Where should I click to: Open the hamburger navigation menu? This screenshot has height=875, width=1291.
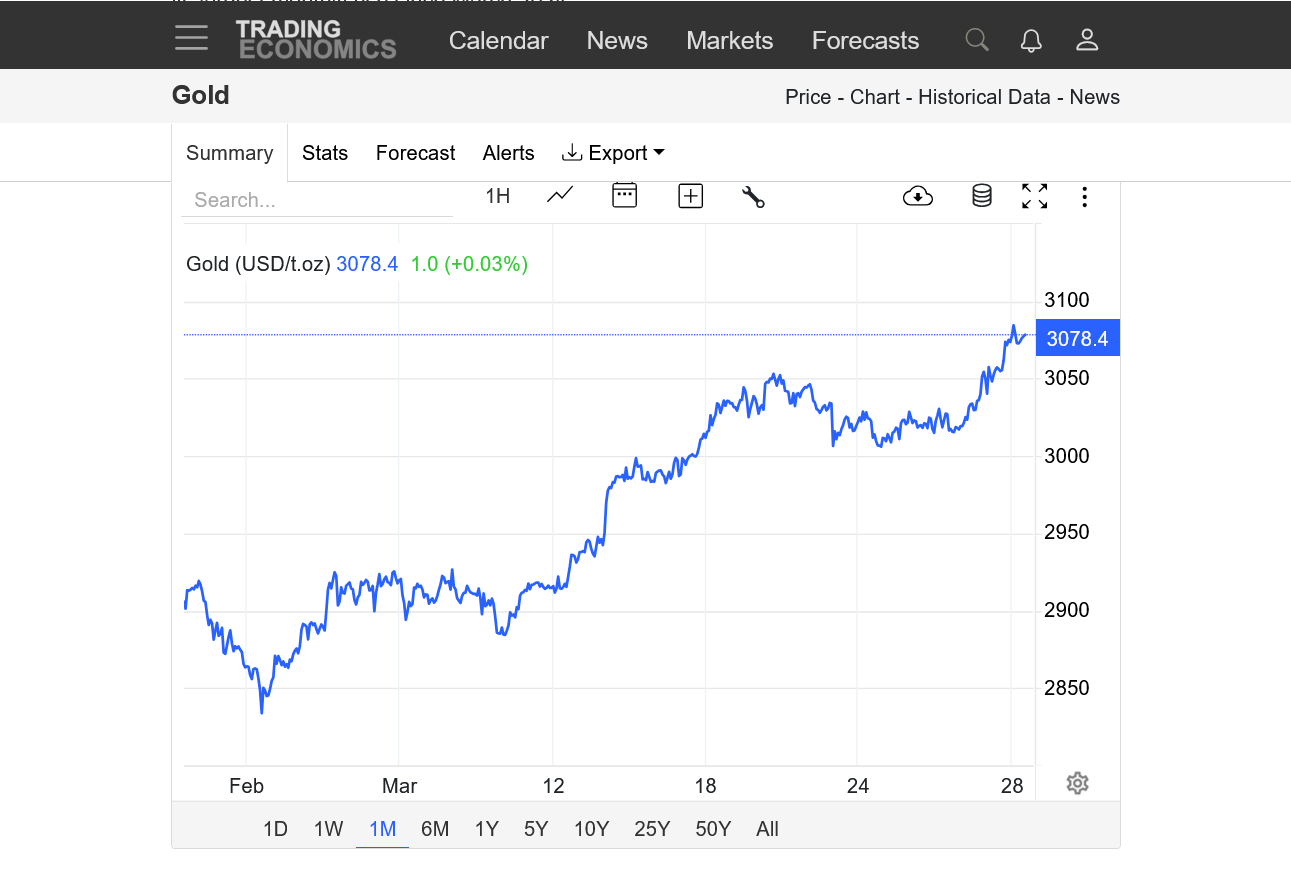click(191, 39)
